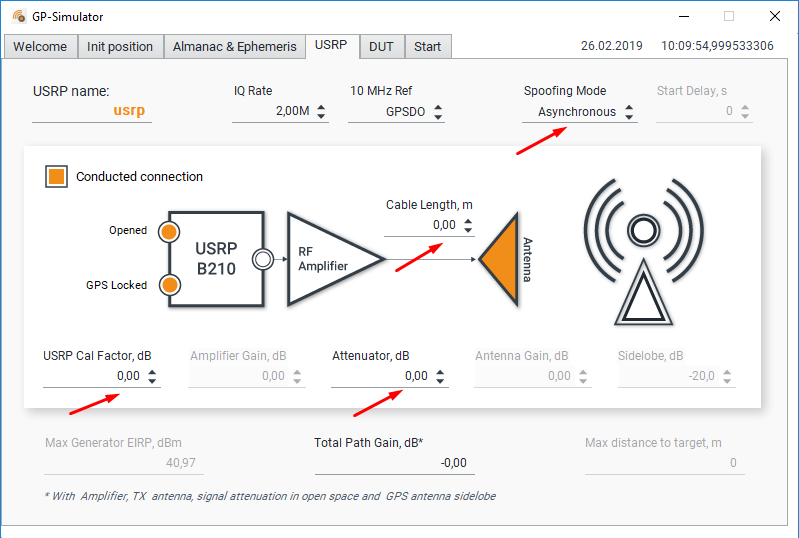Open the Spoofing Mode Asynchronous selector
The image size is (799, 538).
579,112
